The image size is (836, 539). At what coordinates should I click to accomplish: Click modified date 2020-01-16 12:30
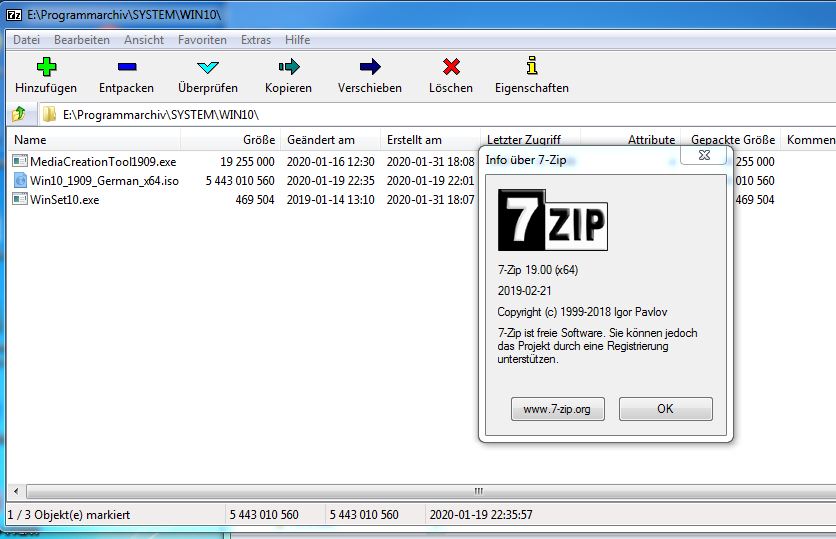(331, 162)
